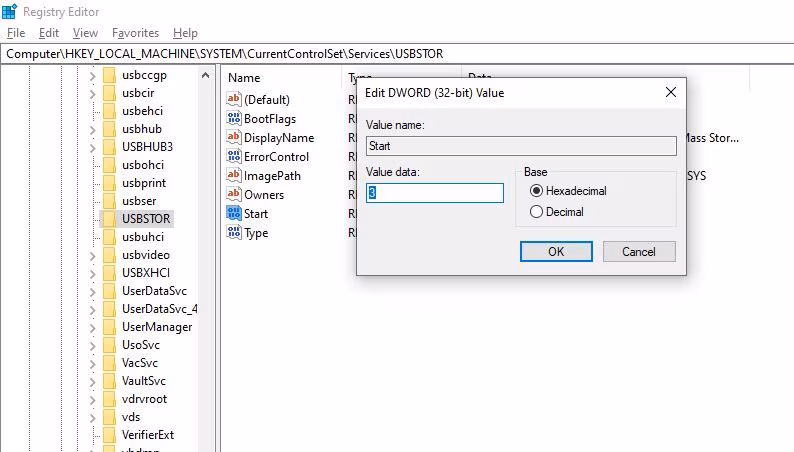Click the Start DWORD value icon
This screenshot has width=794, height=452.
(235, 214)
